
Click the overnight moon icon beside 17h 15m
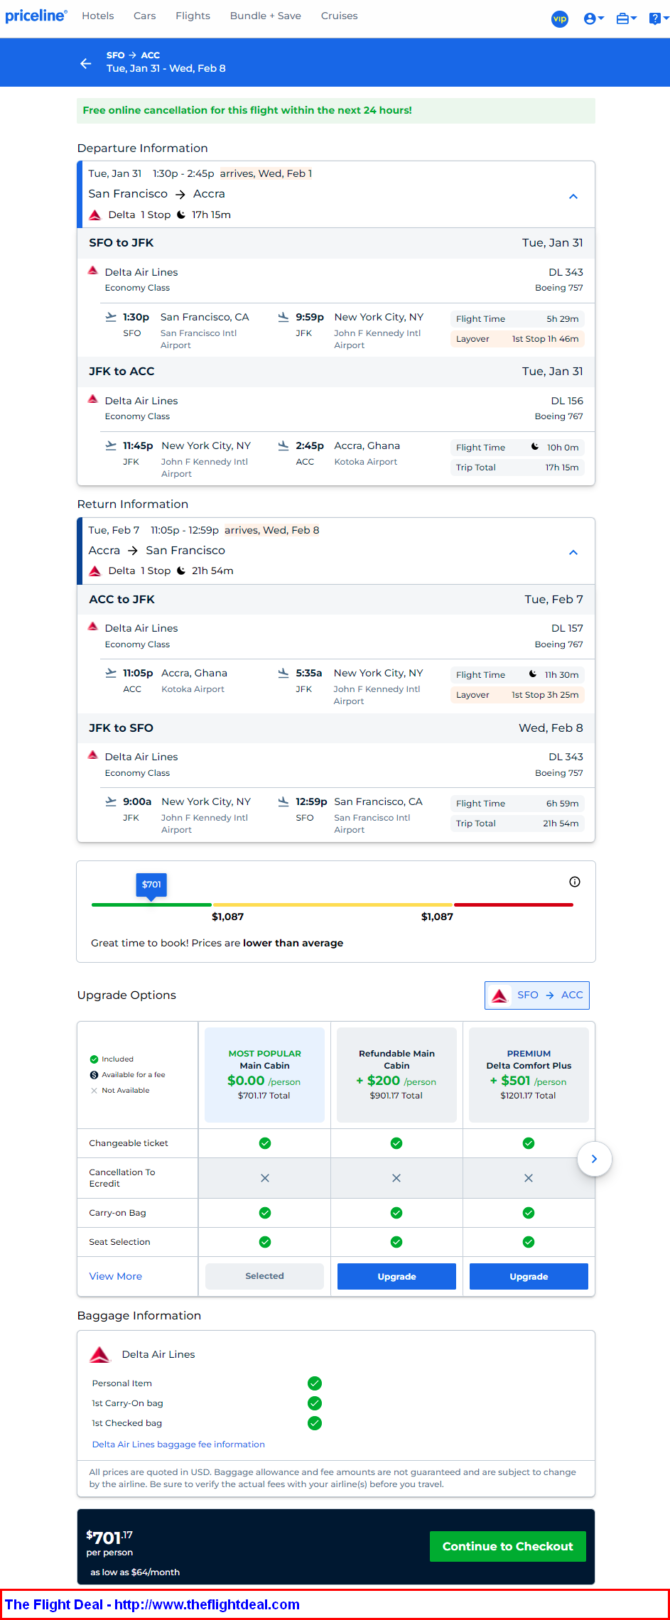click(181, 215)
